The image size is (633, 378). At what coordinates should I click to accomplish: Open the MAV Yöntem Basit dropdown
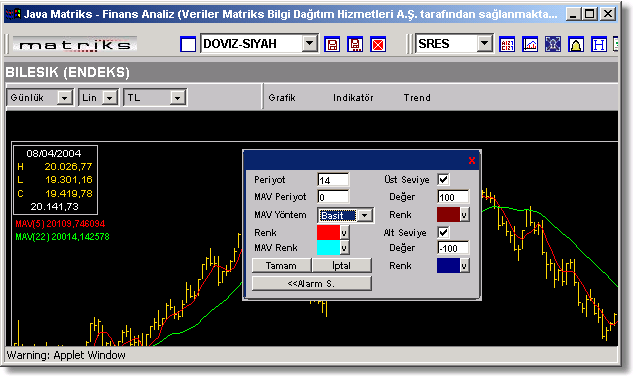365,215
